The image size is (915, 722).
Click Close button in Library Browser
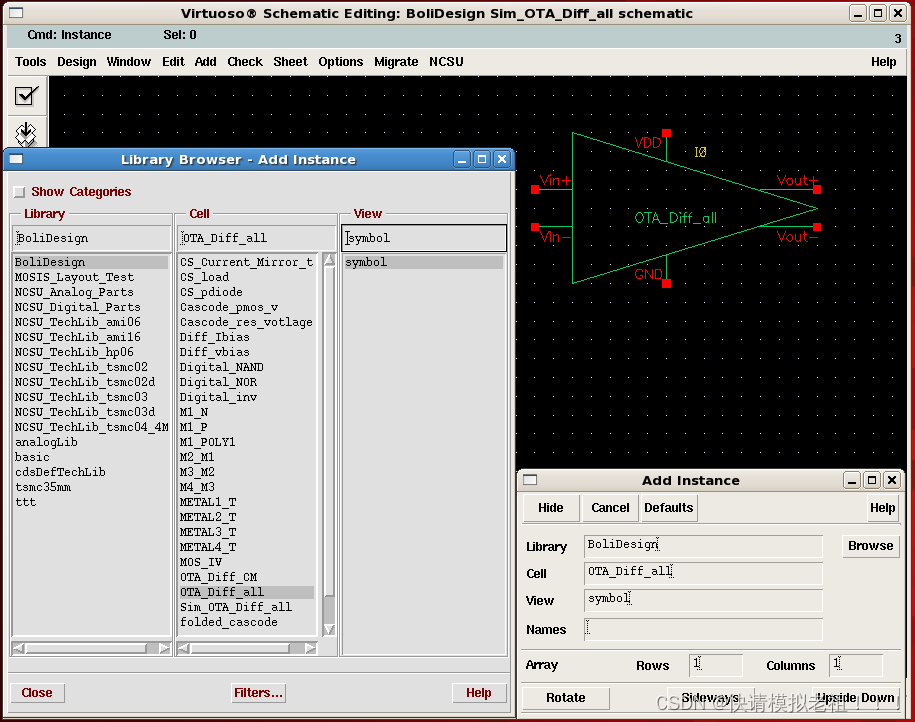[x=37, y=693]
